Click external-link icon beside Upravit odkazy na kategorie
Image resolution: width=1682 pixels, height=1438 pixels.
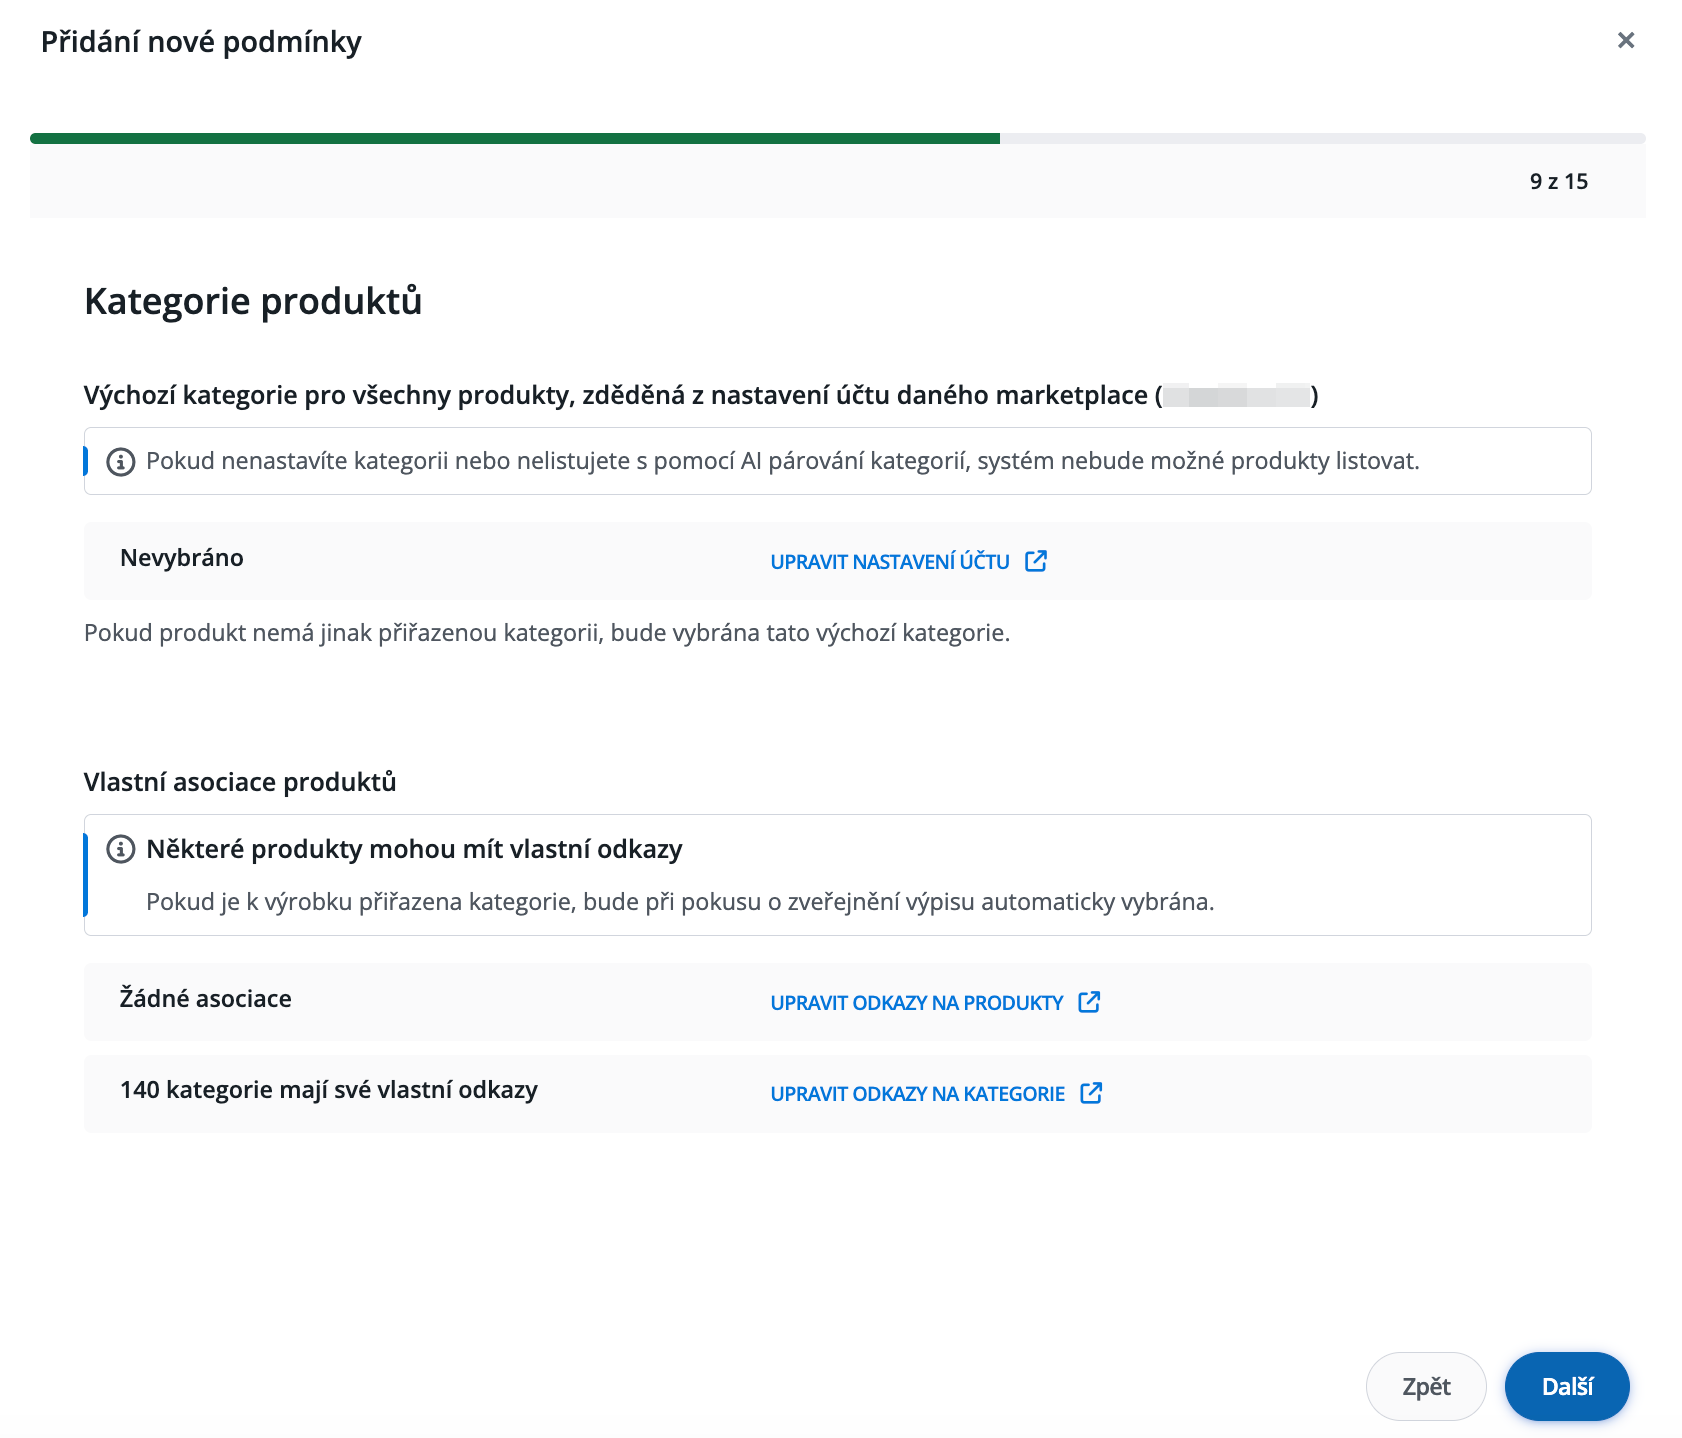[1091, 1093]
